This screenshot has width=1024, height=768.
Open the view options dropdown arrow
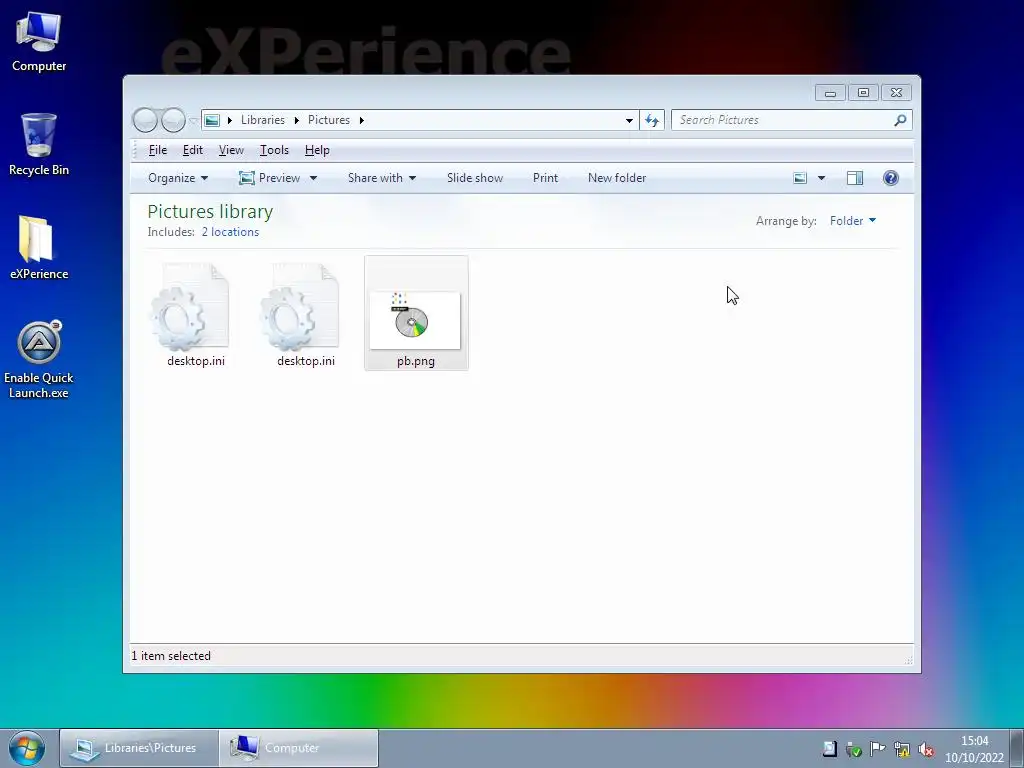tap(822, 178)
